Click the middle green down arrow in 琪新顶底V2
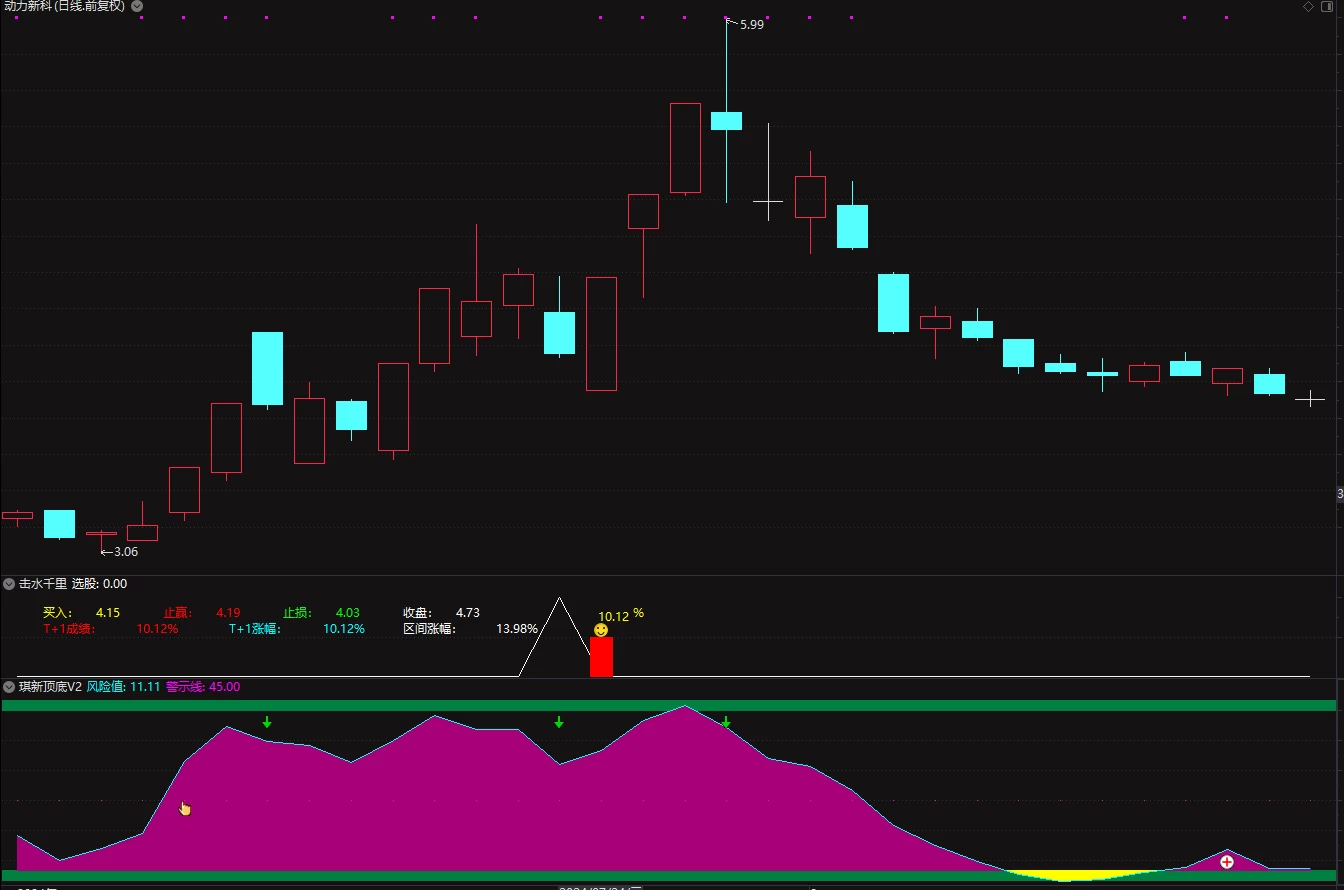The image size is (1344, 890). 559,722
